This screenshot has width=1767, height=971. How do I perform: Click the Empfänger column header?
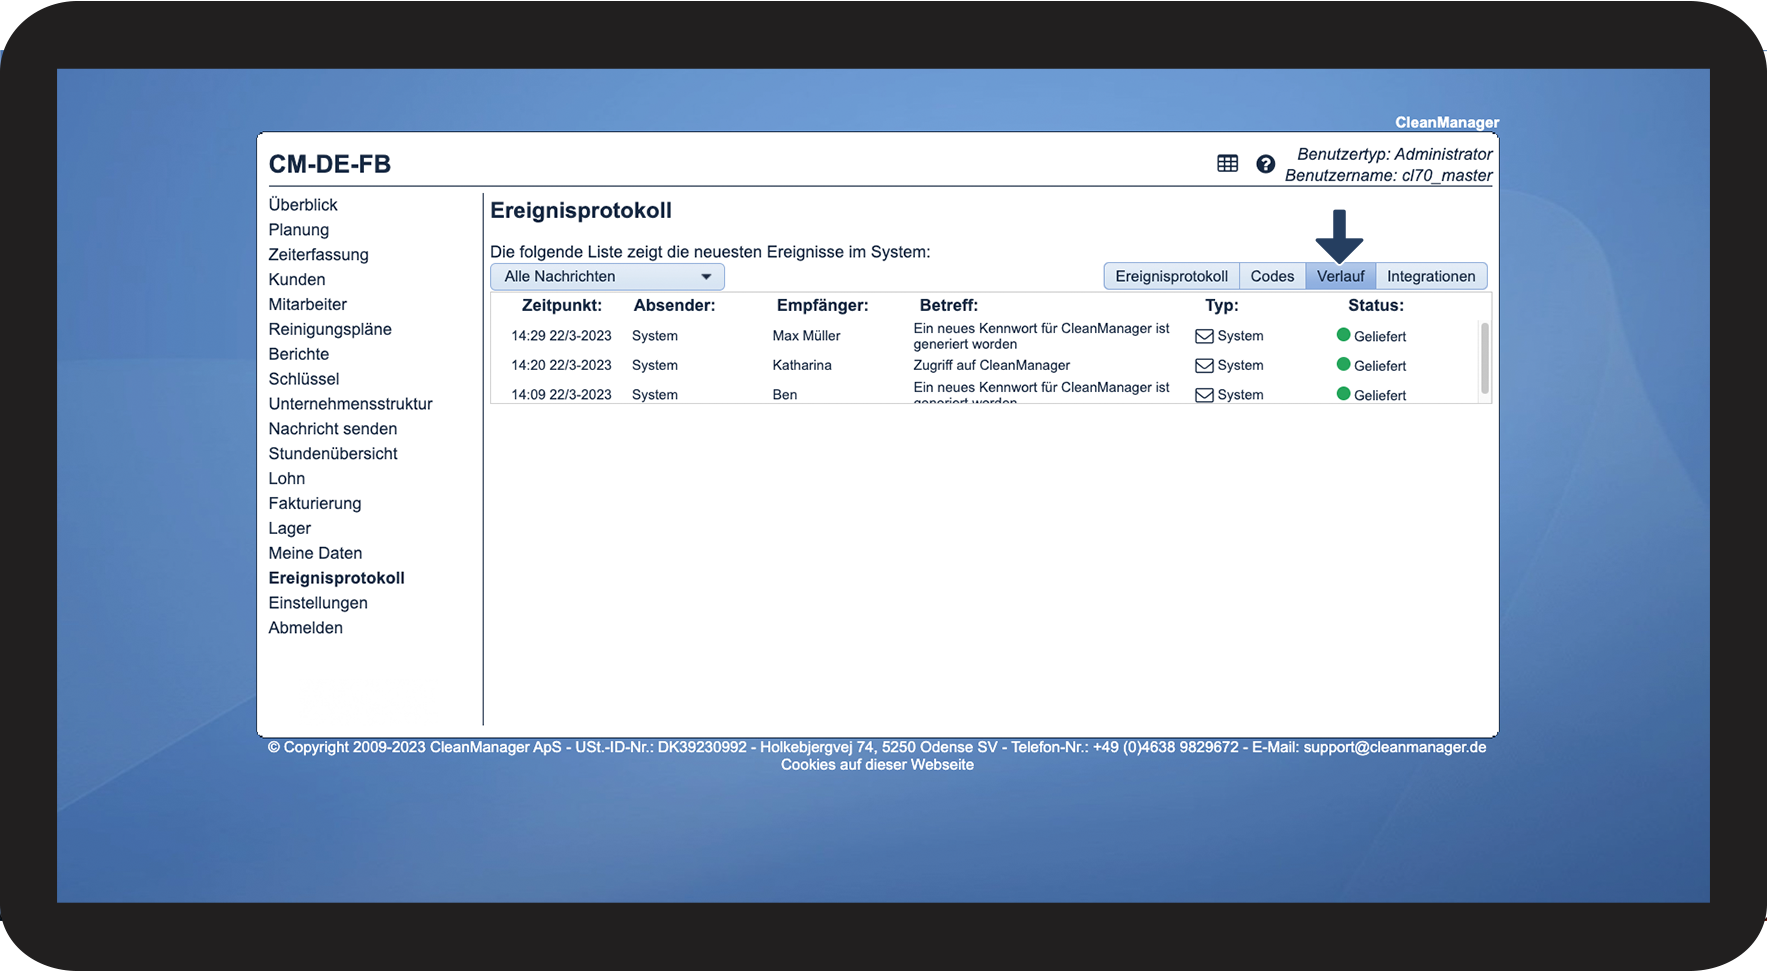click(822, 306)
